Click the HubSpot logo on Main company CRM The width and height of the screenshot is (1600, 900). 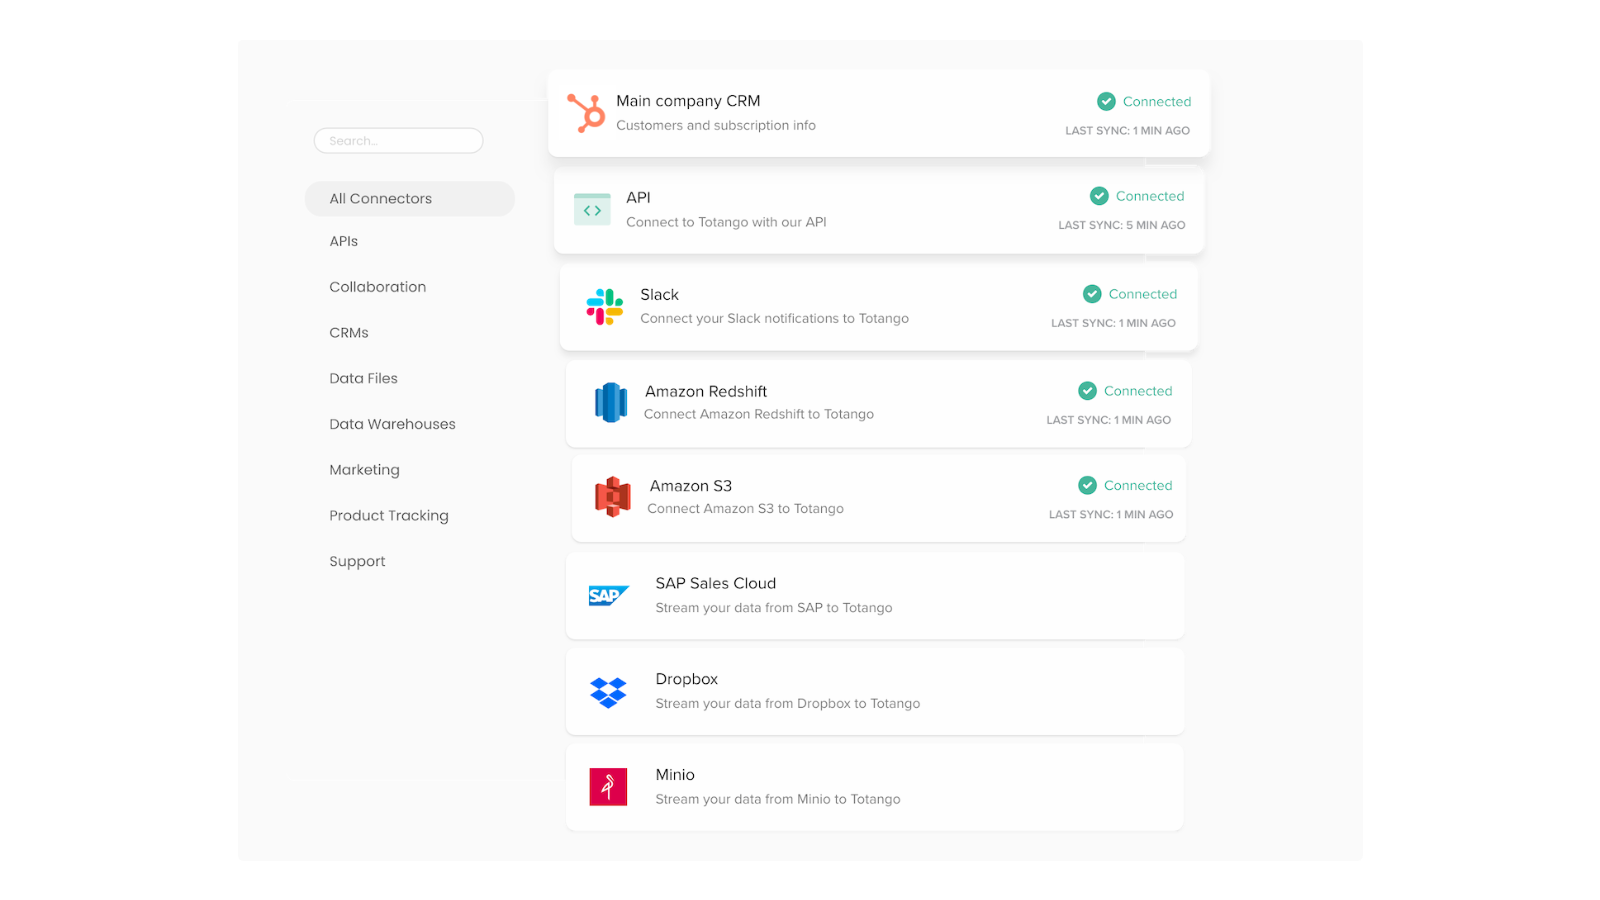pos(586,113)
